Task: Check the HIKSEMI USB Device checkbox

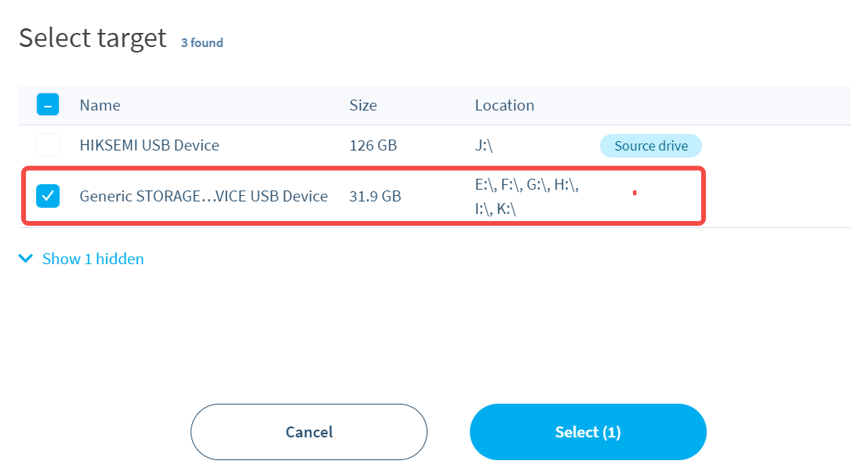Action: (x=48, y=145)
